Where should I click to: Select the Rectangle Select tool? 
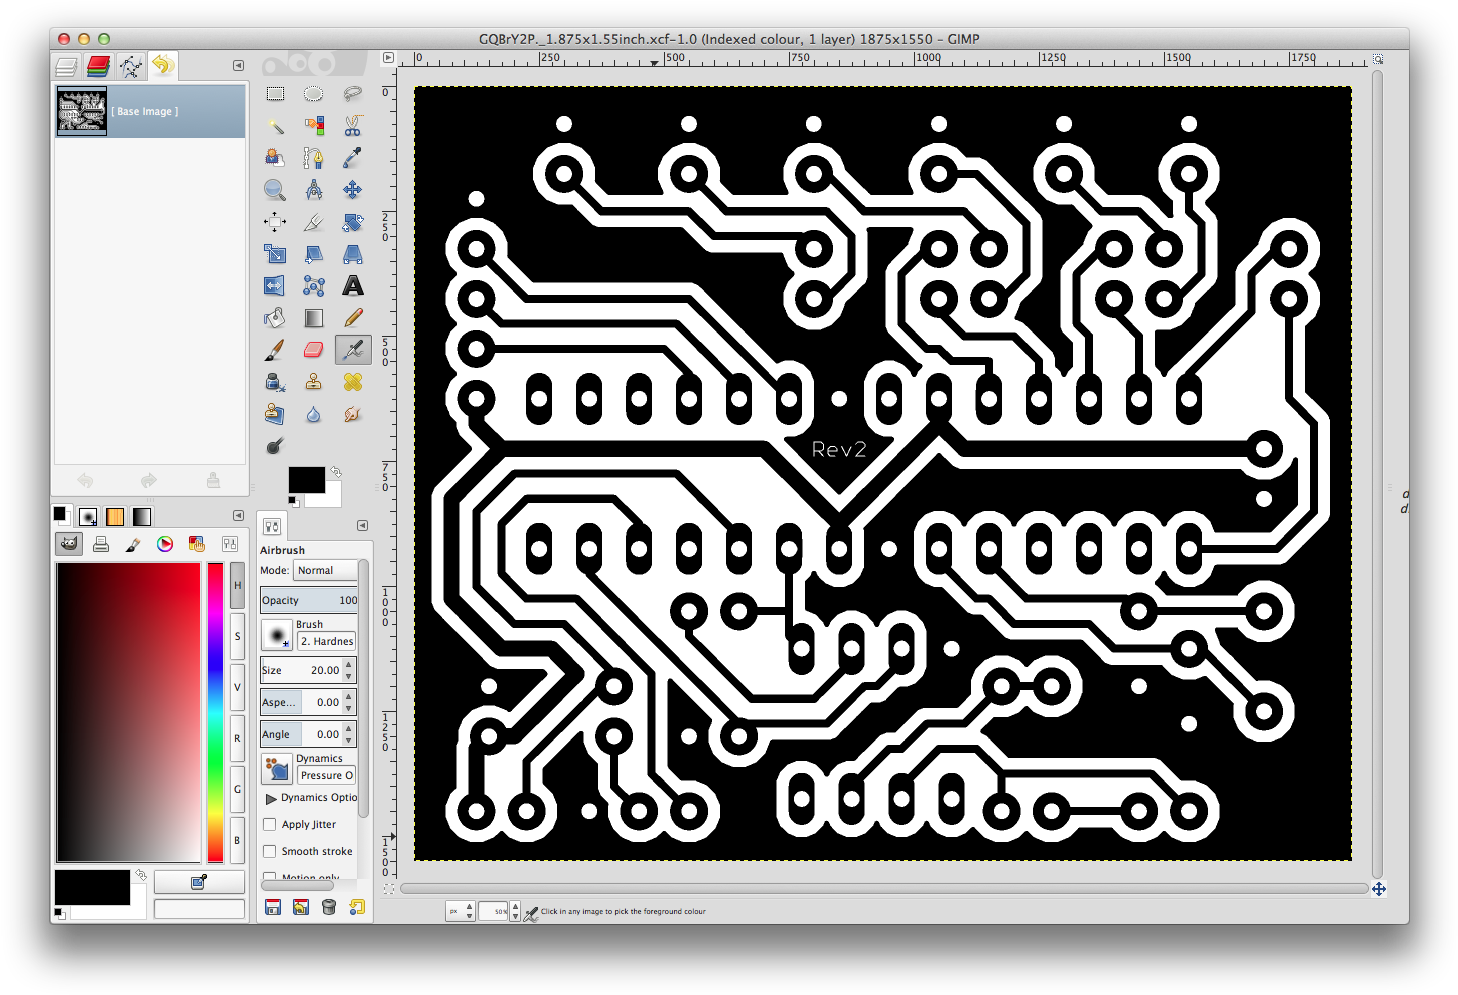275,94
